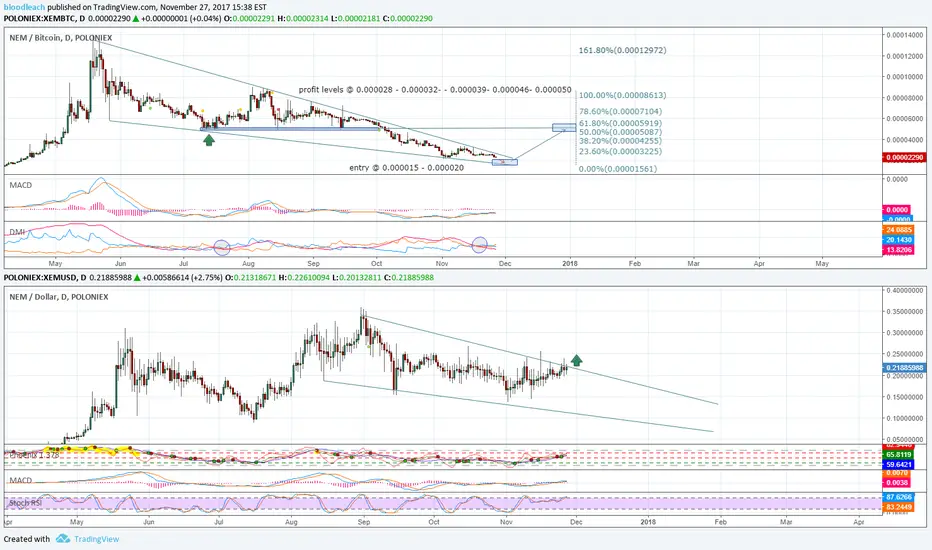
Task: Click the blue 20.1430 DMI value badge
Action: 899,240
